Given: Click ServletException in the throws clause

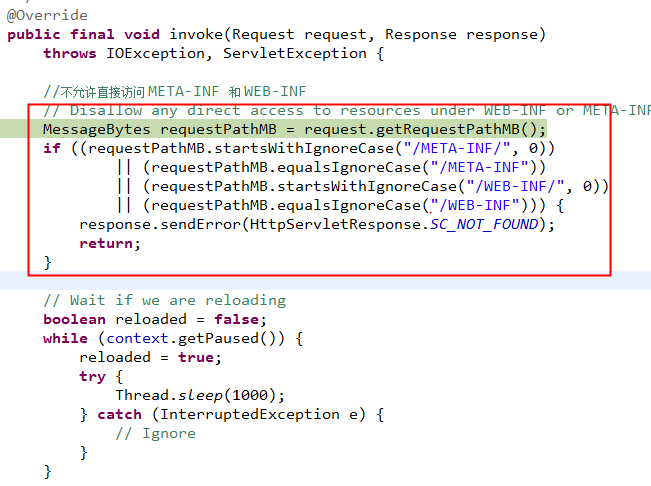Looking at the screenshot, I should (x=295, y=53).
